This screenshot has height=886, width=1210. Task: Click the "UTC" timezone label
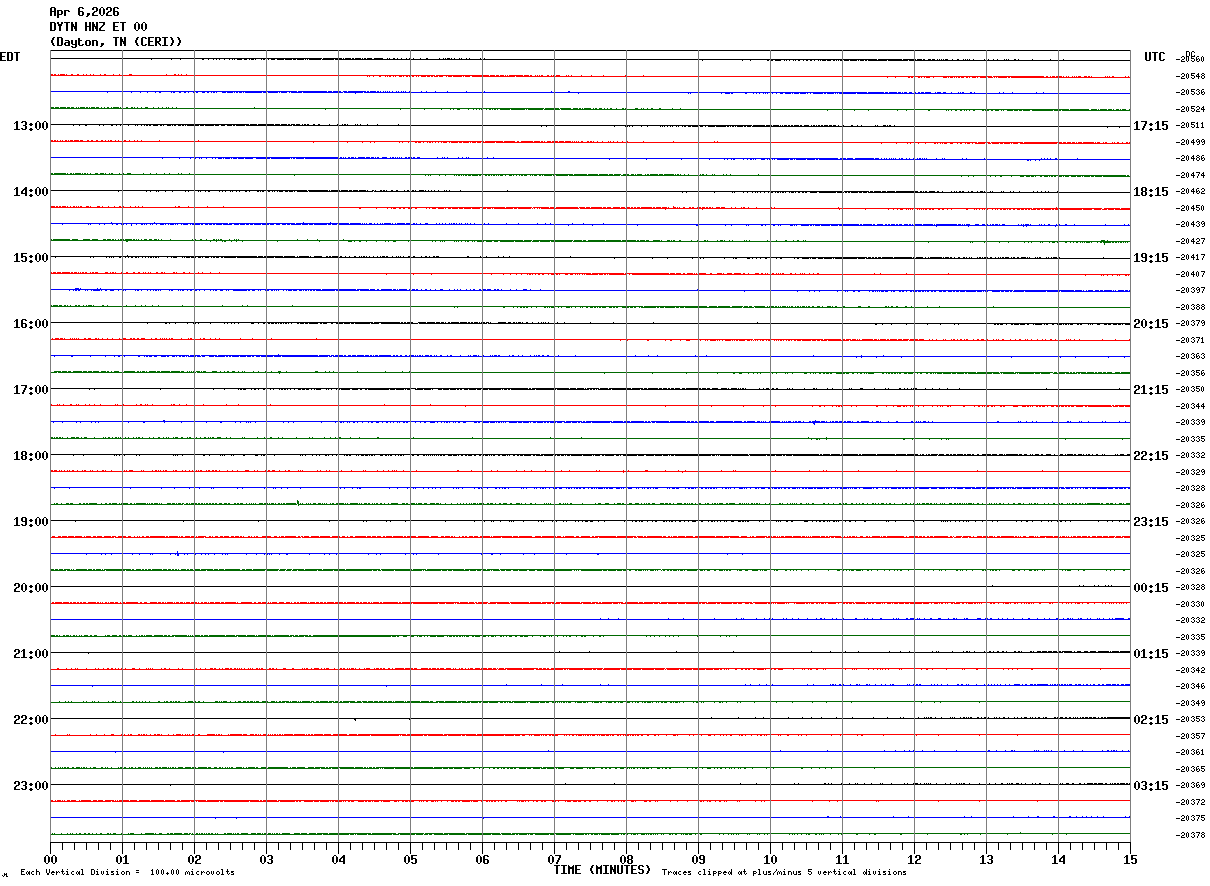1155,57
